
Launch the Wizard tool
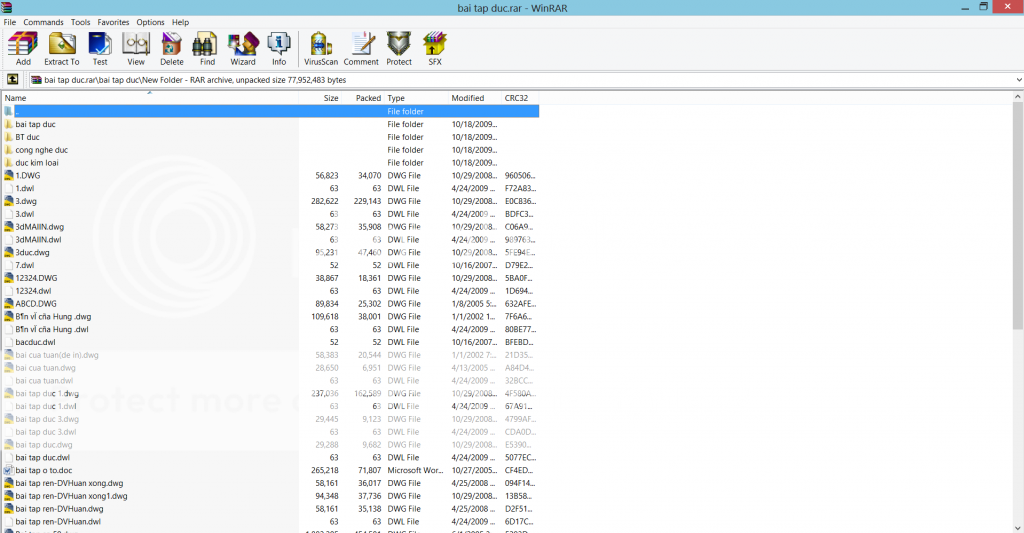point(243,48)
